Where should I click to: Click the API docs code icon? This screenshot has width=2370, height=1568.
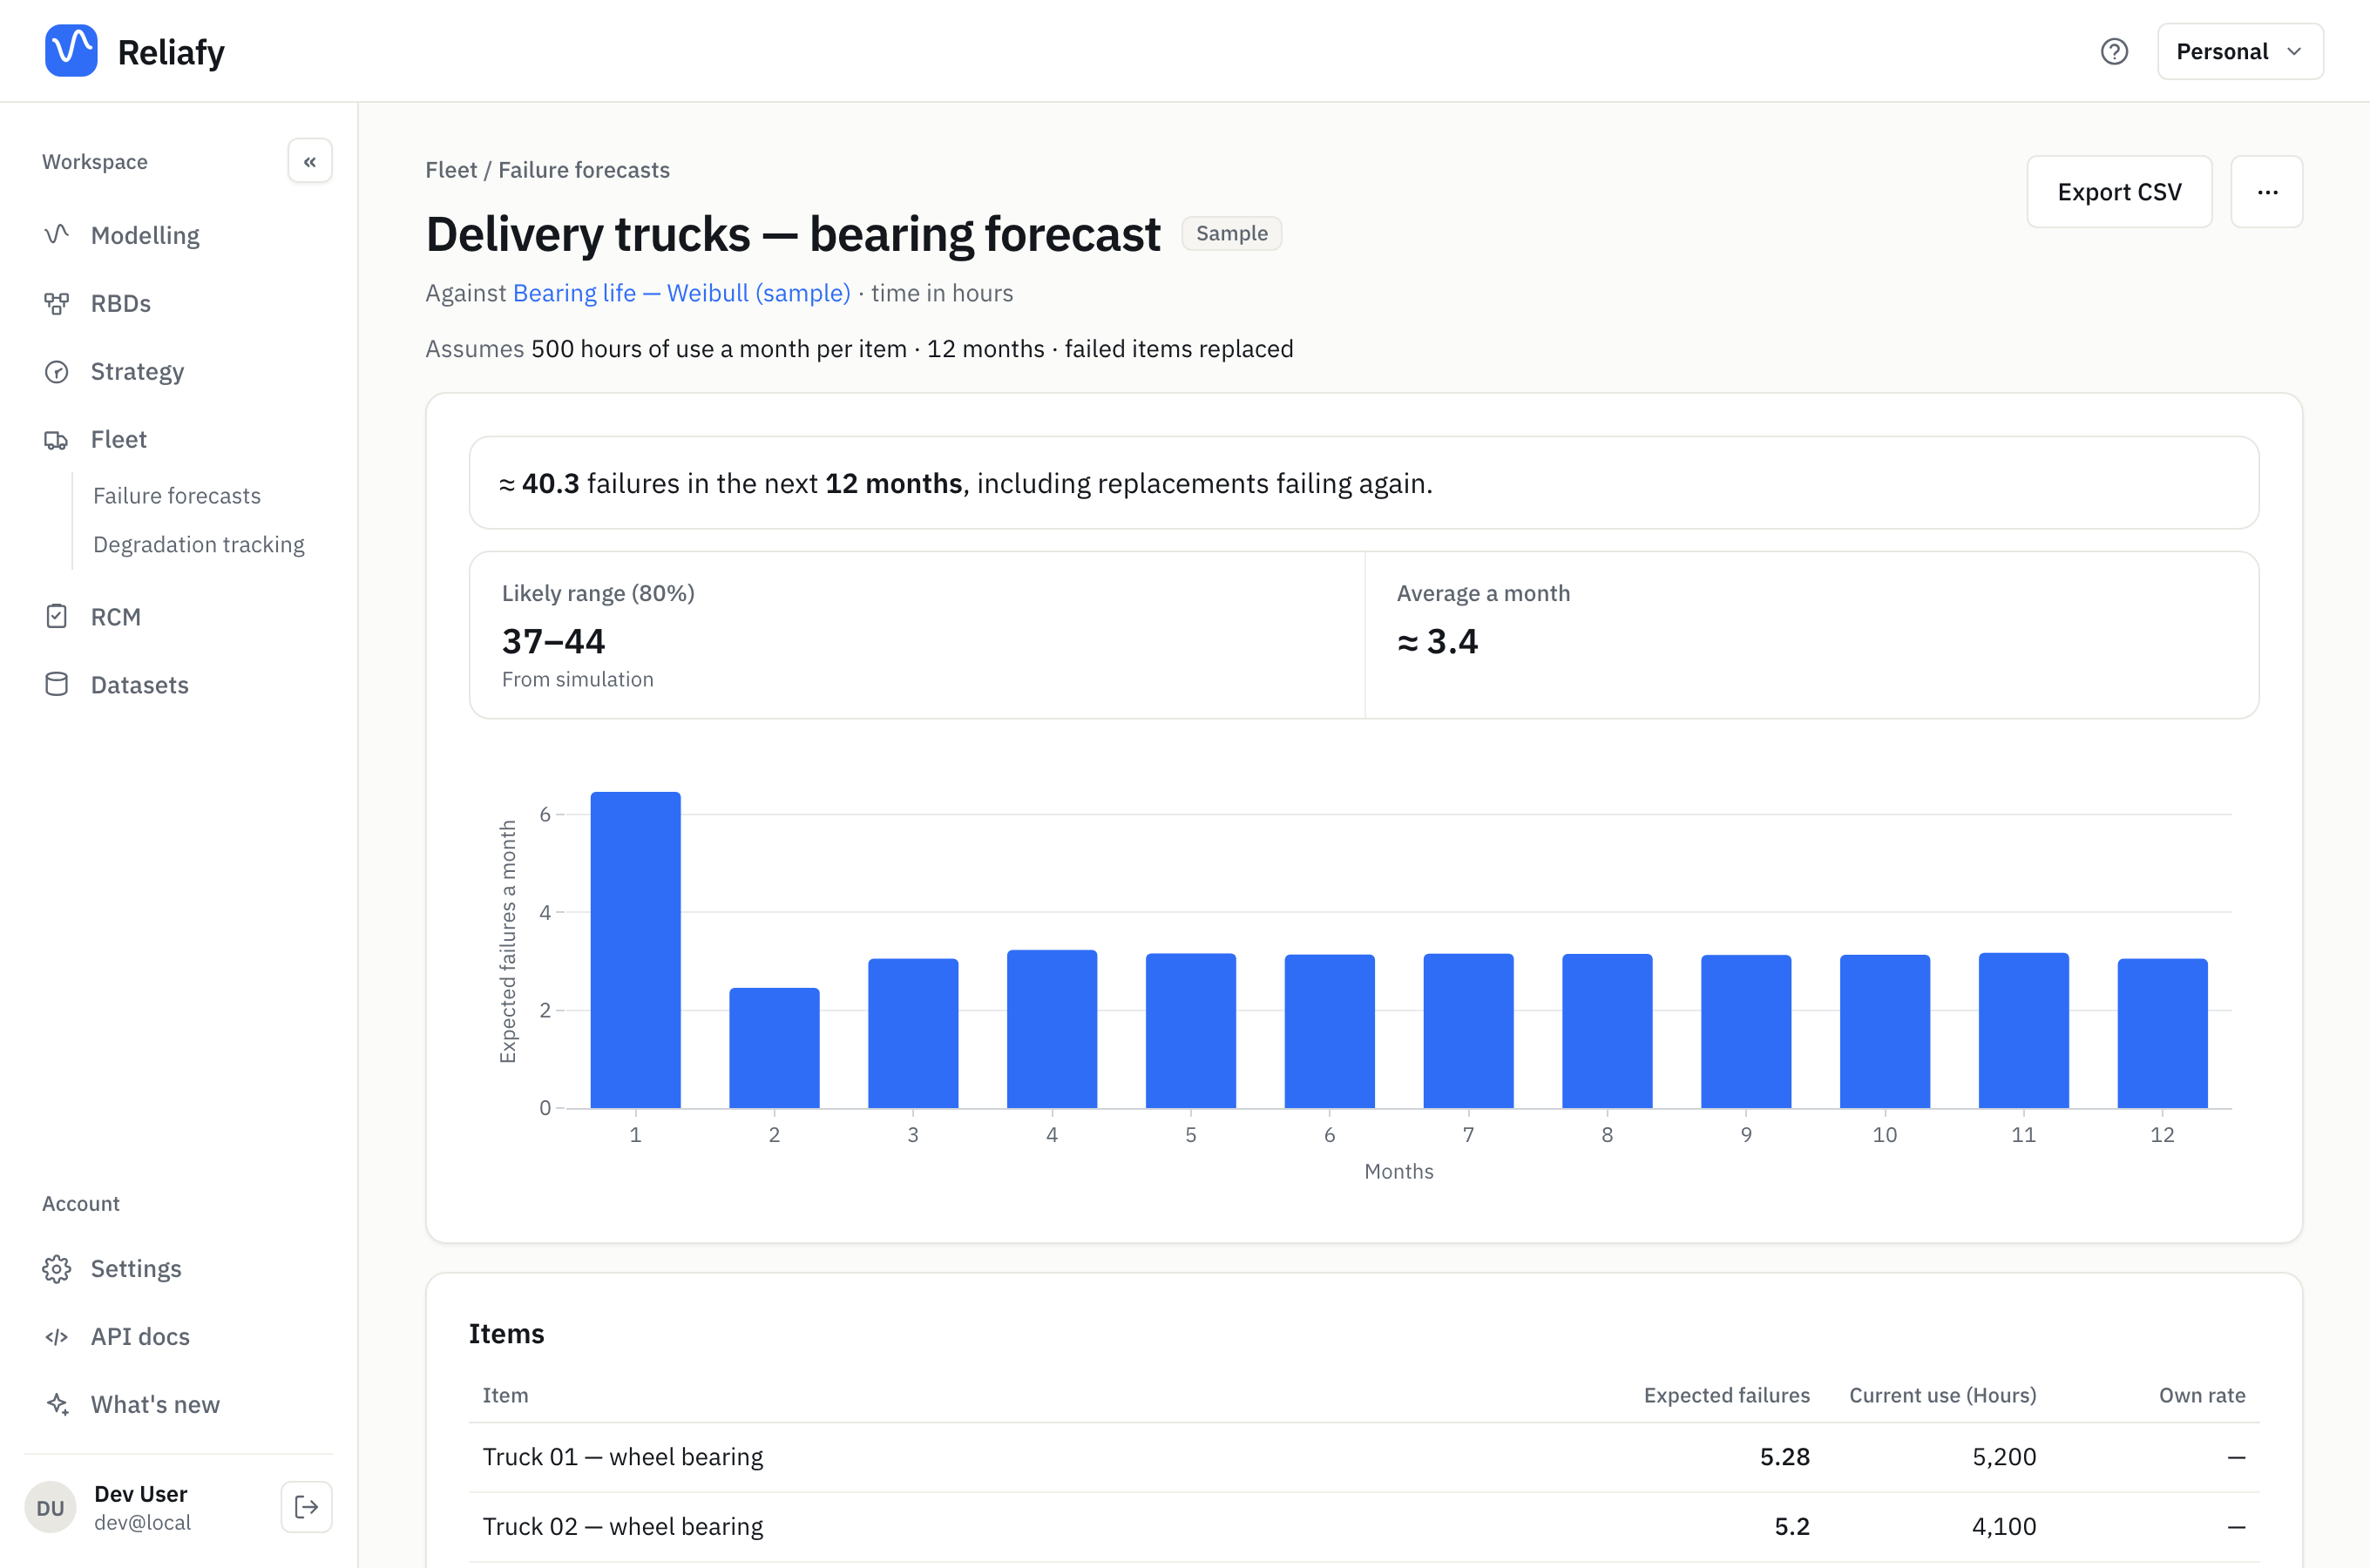coord(57,1337)
